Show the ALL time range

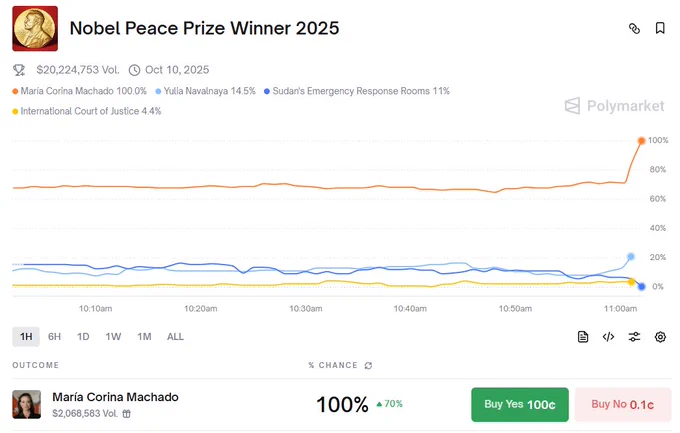175,337
